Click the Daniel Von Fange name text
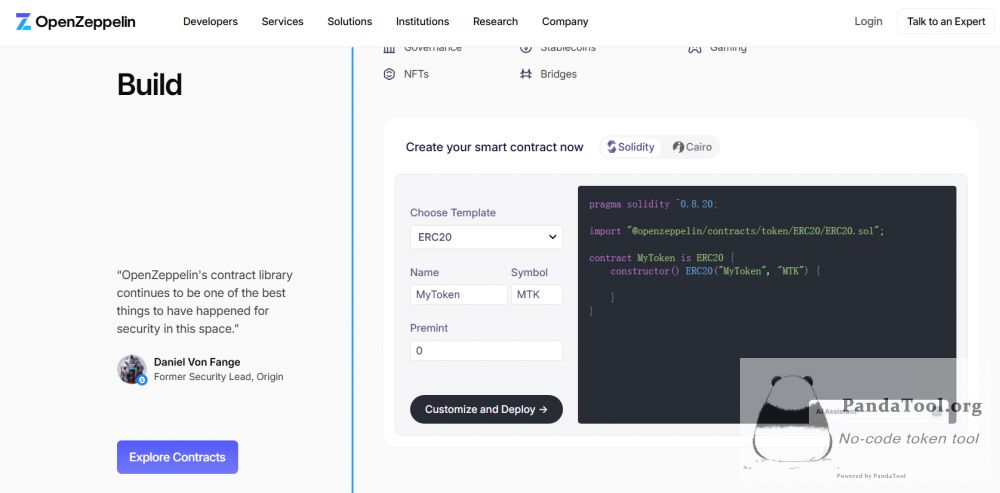The width and height of the screenshot is (1000, 493). pos(197,362)
